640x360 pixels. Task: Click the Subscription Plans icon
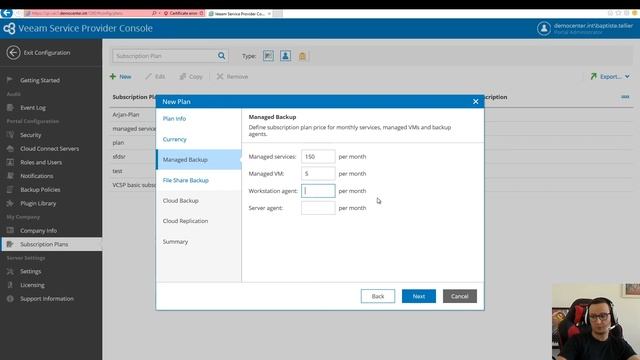(x=10, y=244)
